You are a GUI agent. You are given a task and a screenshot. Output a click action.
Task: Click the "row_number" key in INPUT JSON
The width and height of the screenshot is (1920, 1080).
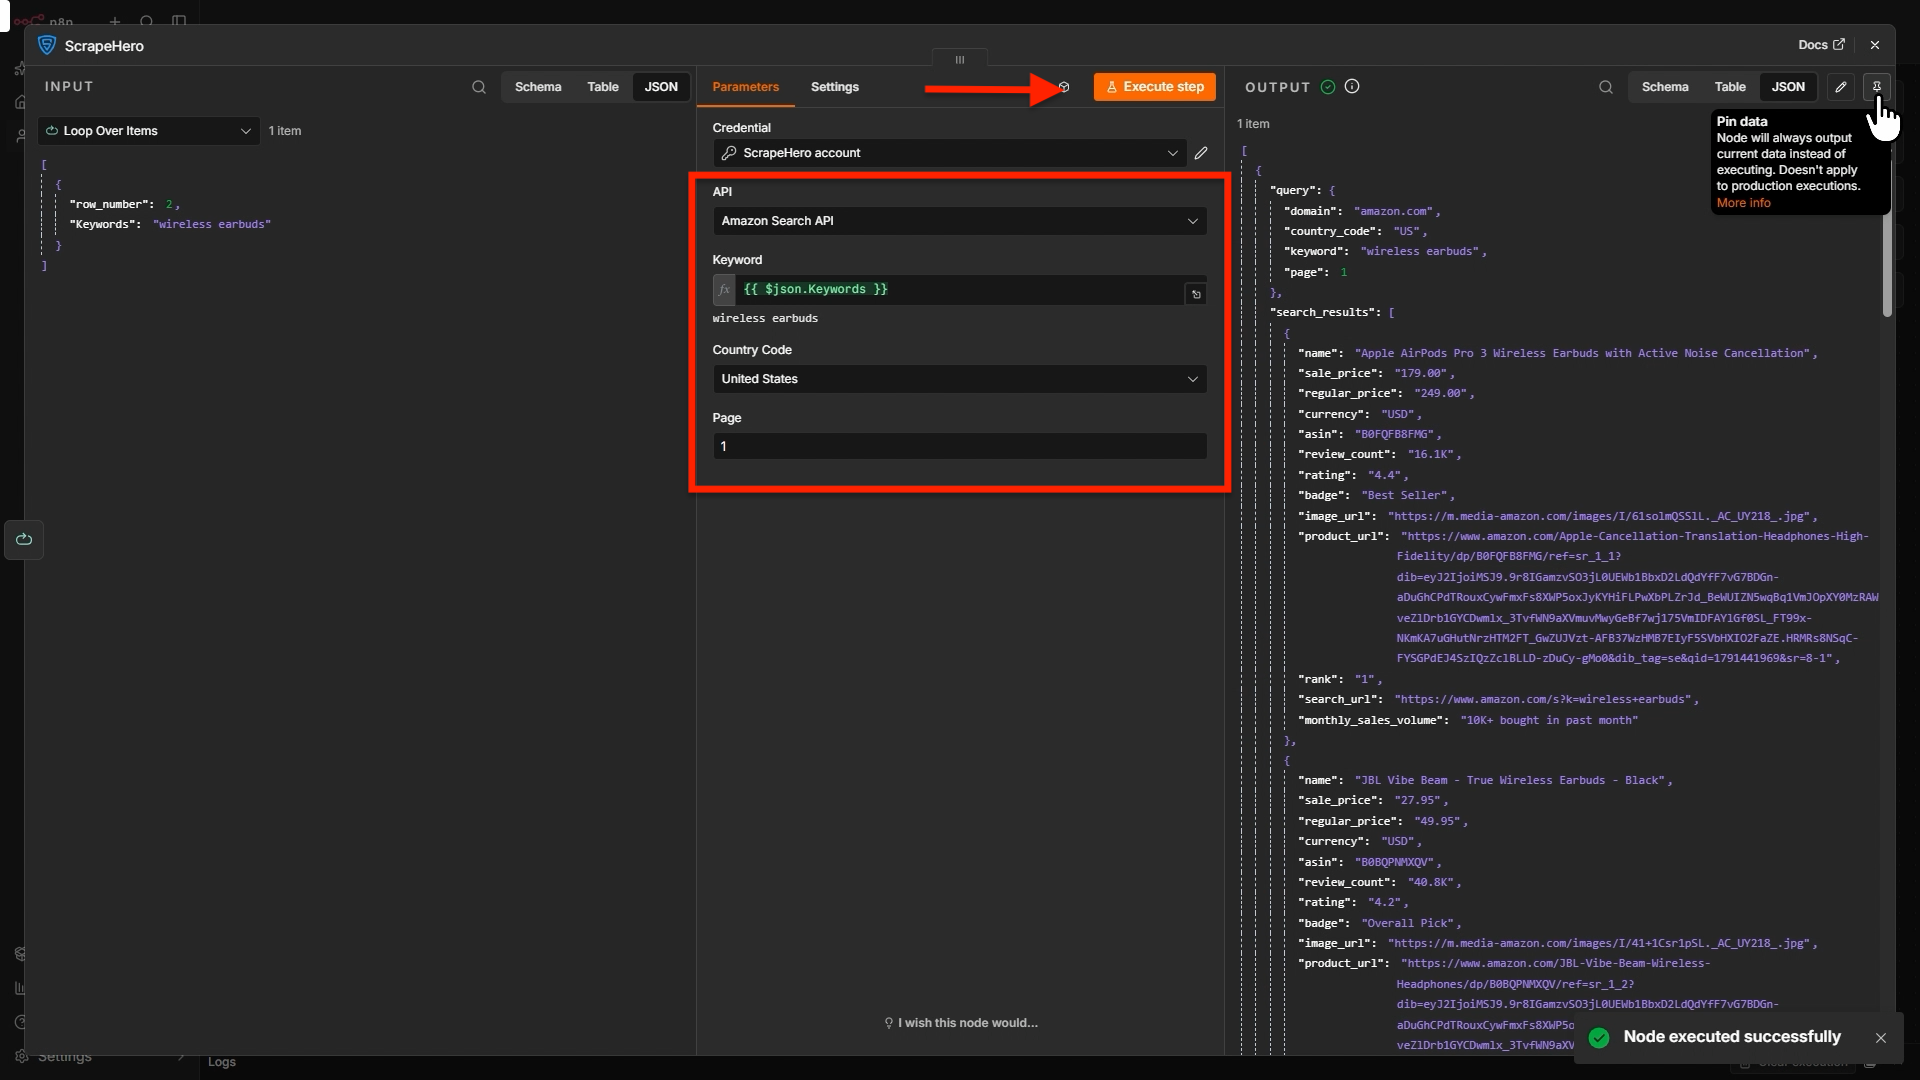coord(111,204)
